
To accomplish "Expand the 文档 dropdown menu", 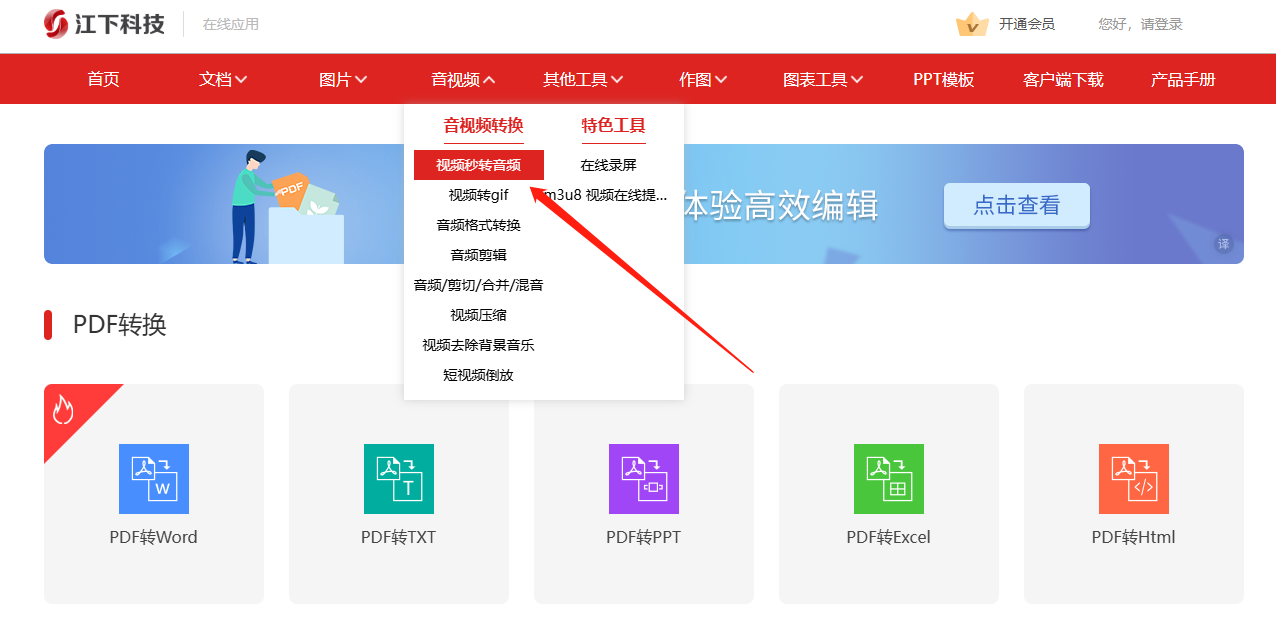I will click(223, 80).
